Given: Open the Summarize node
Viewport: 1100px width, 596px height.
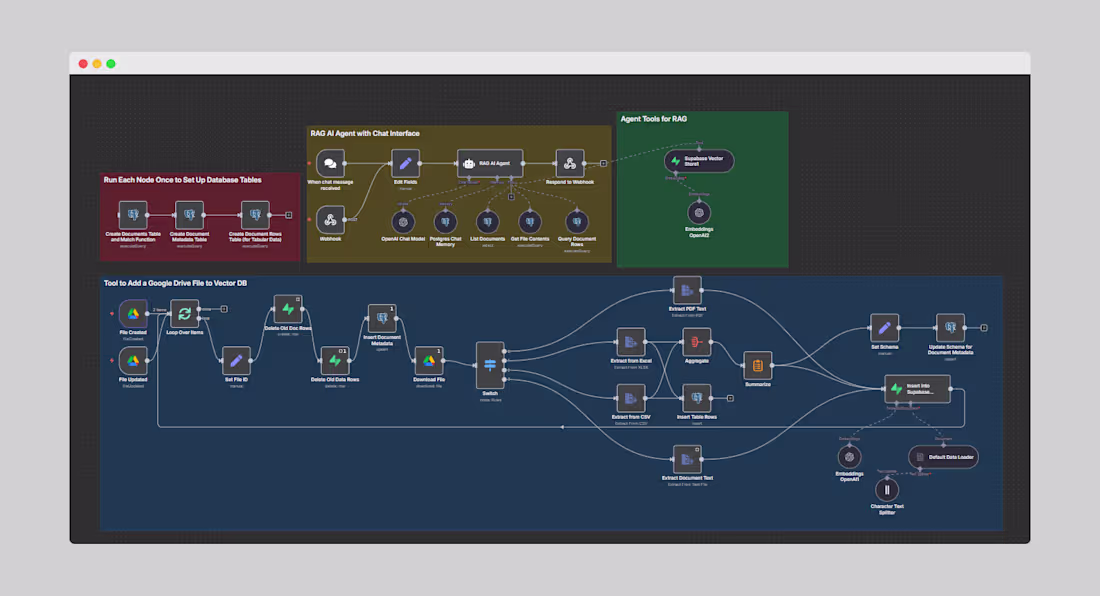Looking at the screenshot, I should pos(757,364).
